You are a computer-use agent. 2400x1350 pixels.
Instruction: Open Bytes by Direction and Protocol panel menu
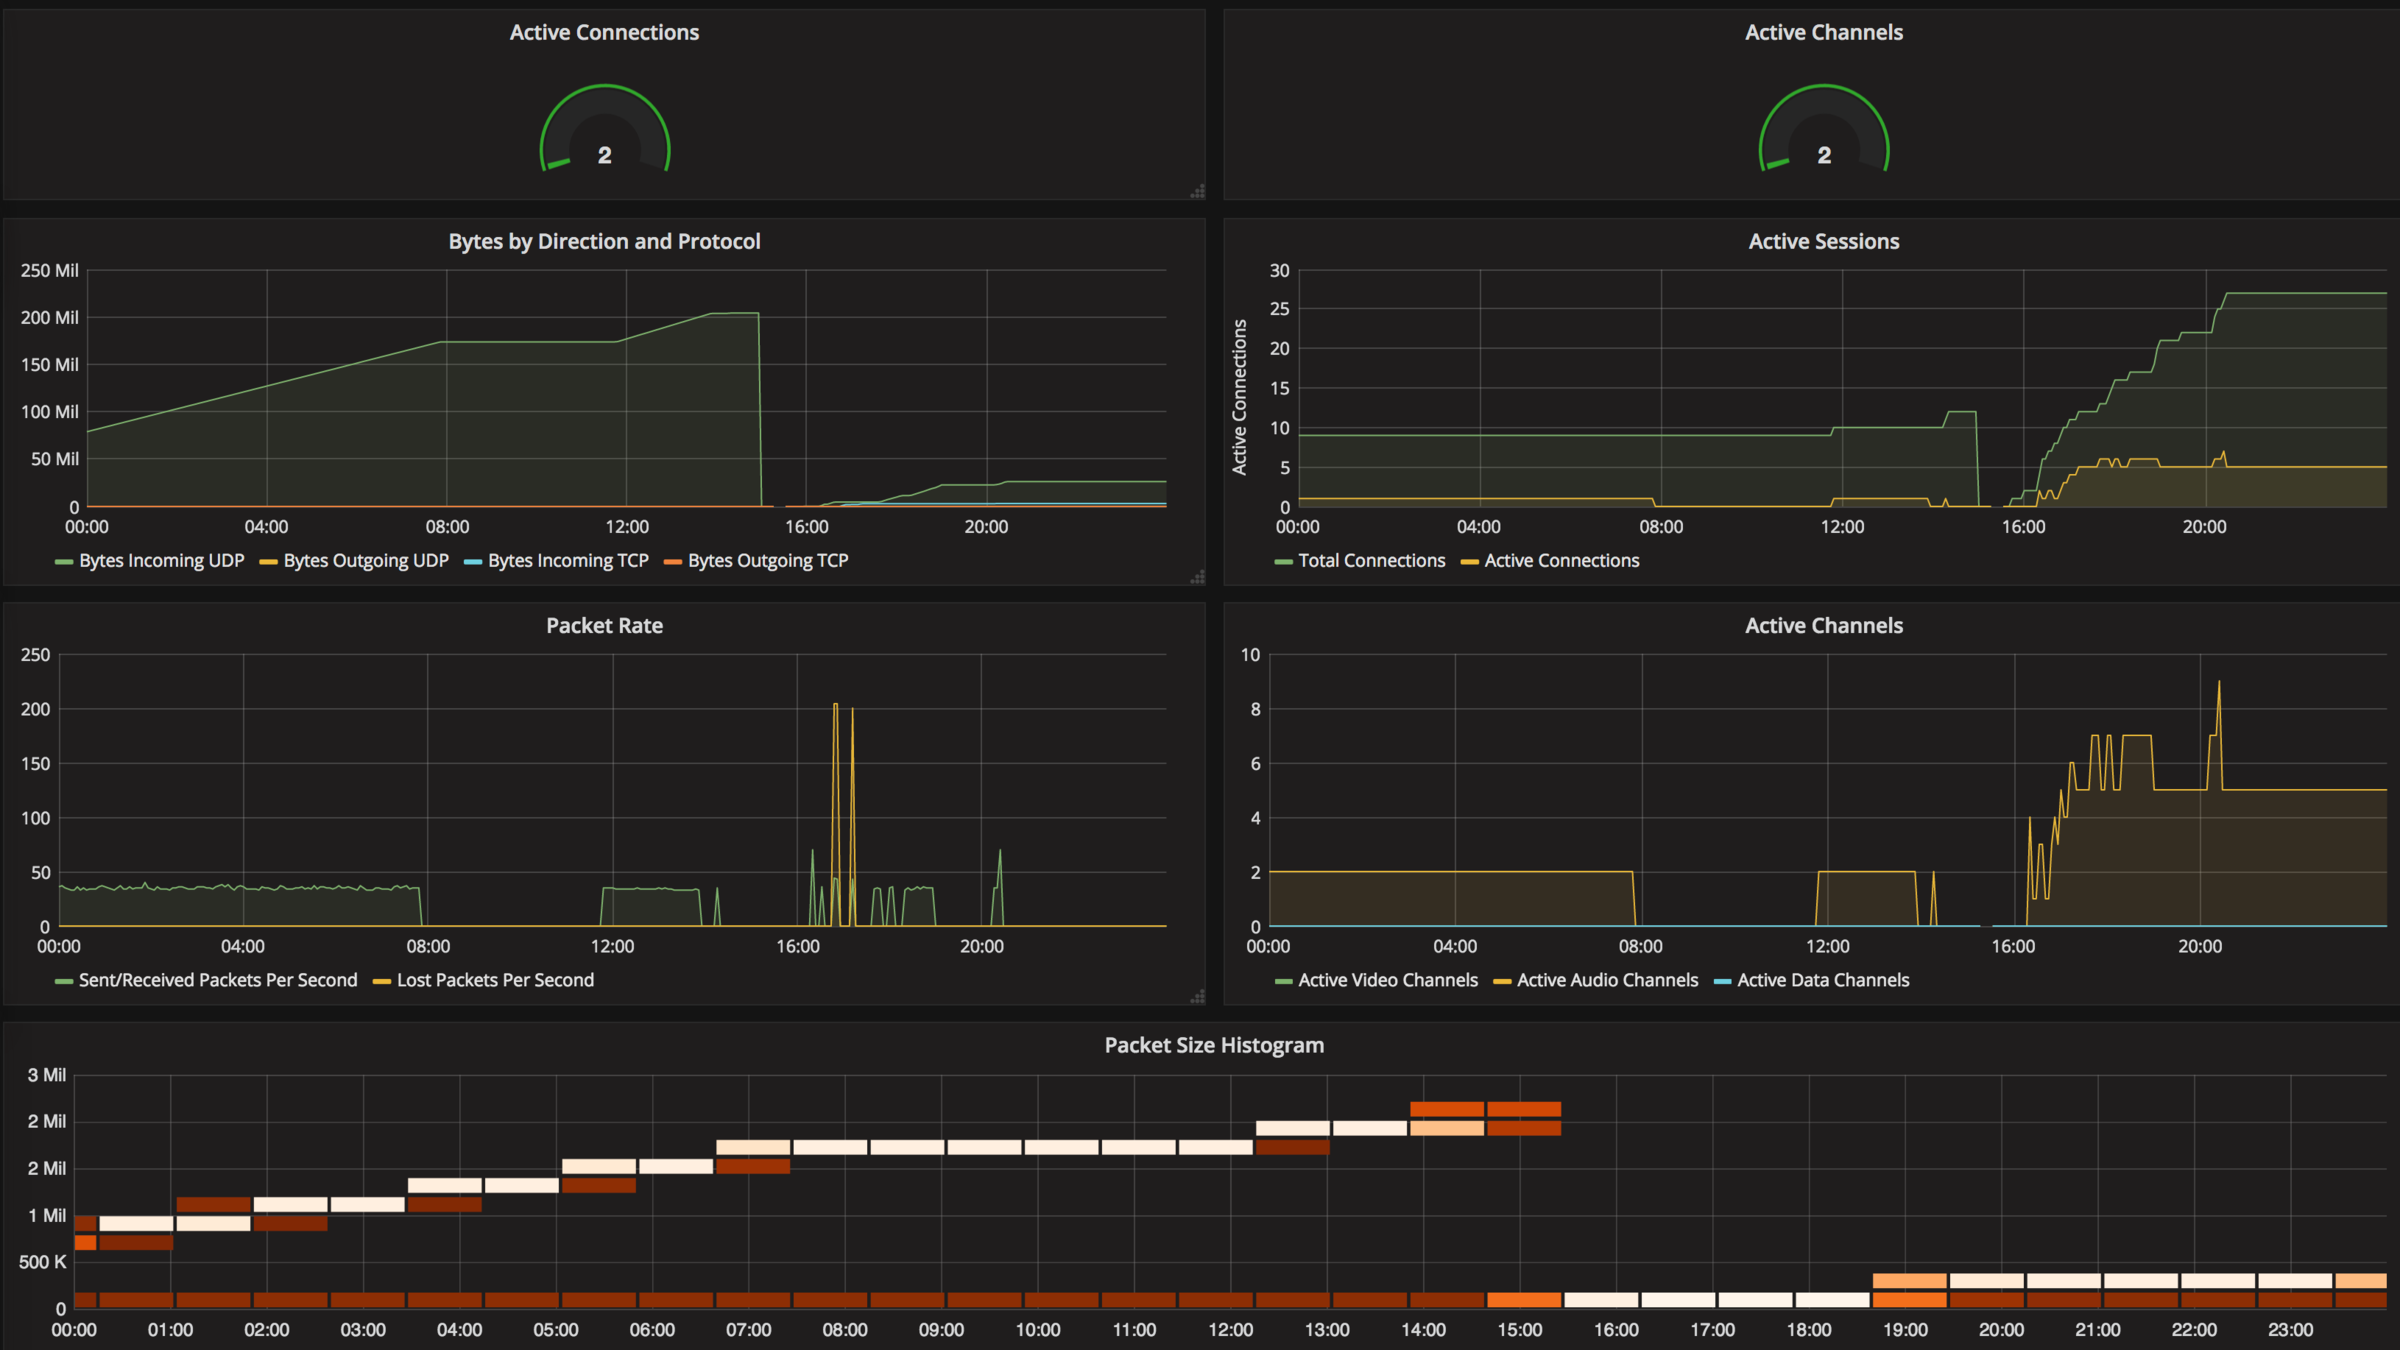(x=604, y=242)
